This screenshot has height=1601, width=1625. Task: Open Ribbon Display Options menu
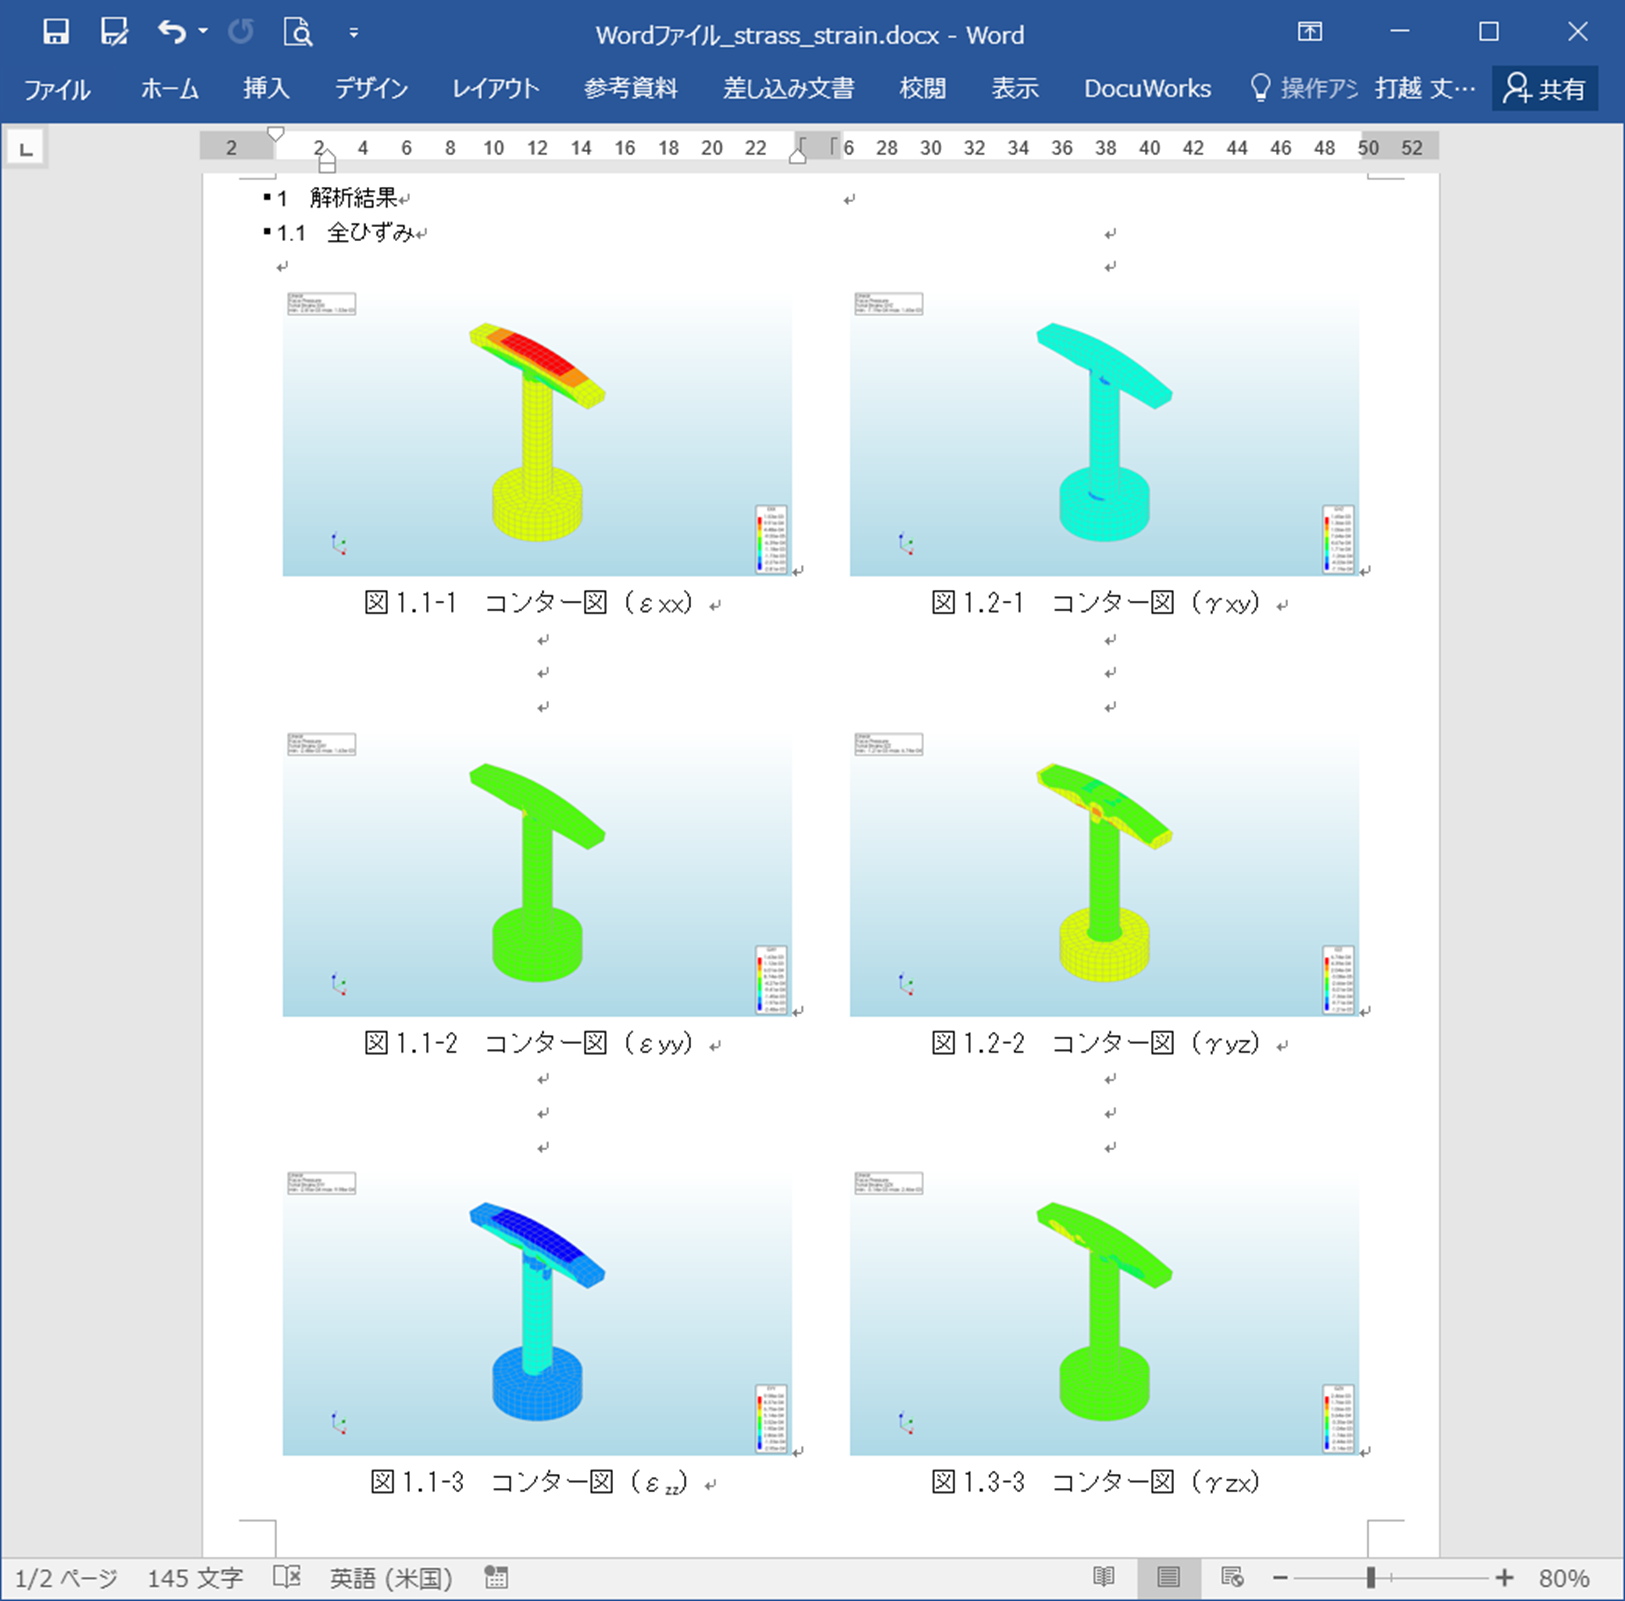click(1309, 32)
